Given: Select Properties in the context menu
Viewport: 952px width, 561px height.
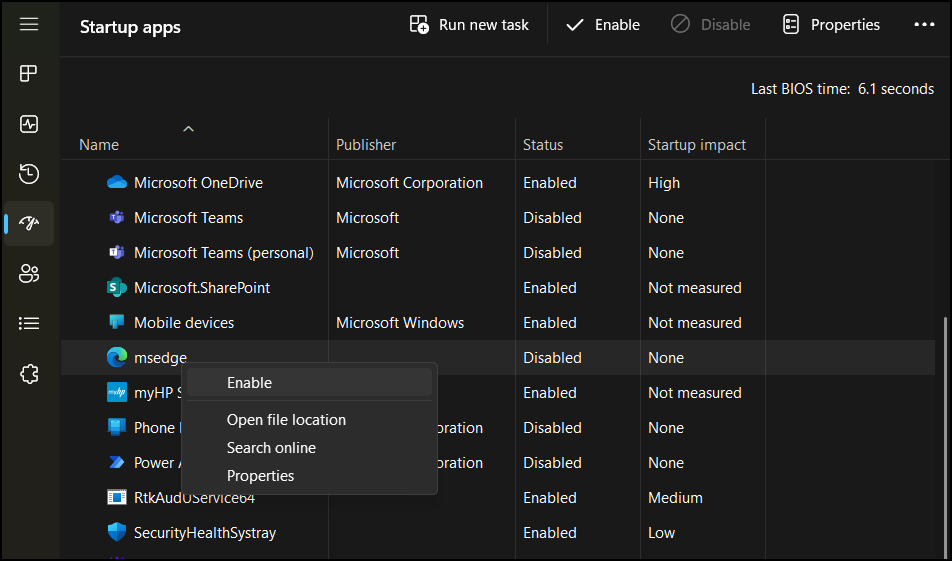Looking at the screenshot, I should [260, 476].
